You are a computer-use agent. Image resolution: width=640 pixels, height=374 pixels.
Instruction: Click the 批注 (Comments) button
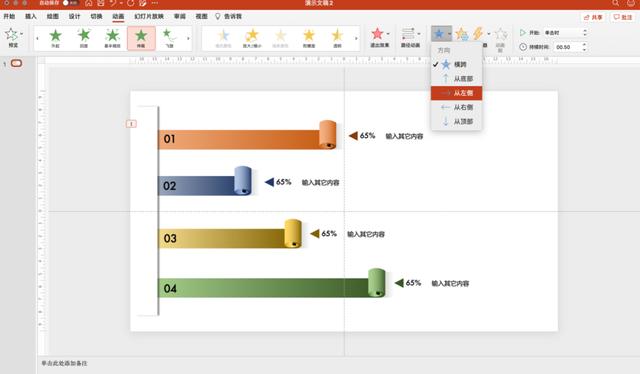(623, 17)
